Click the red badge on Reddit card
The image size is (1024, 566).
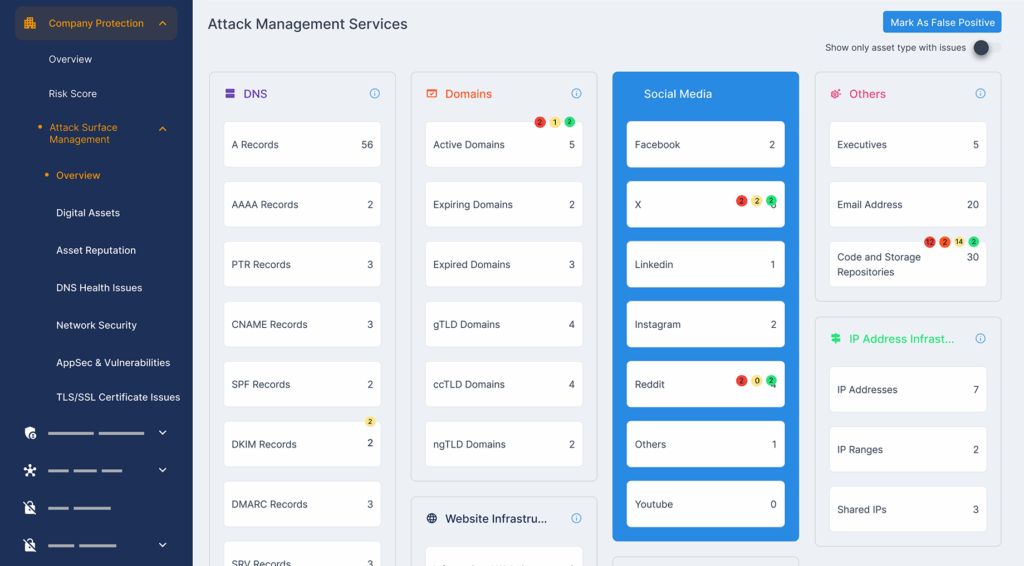coord(741,381)
